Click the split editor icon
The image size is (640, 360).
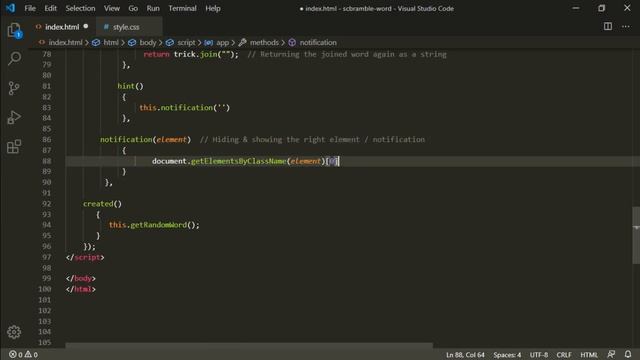608,27
